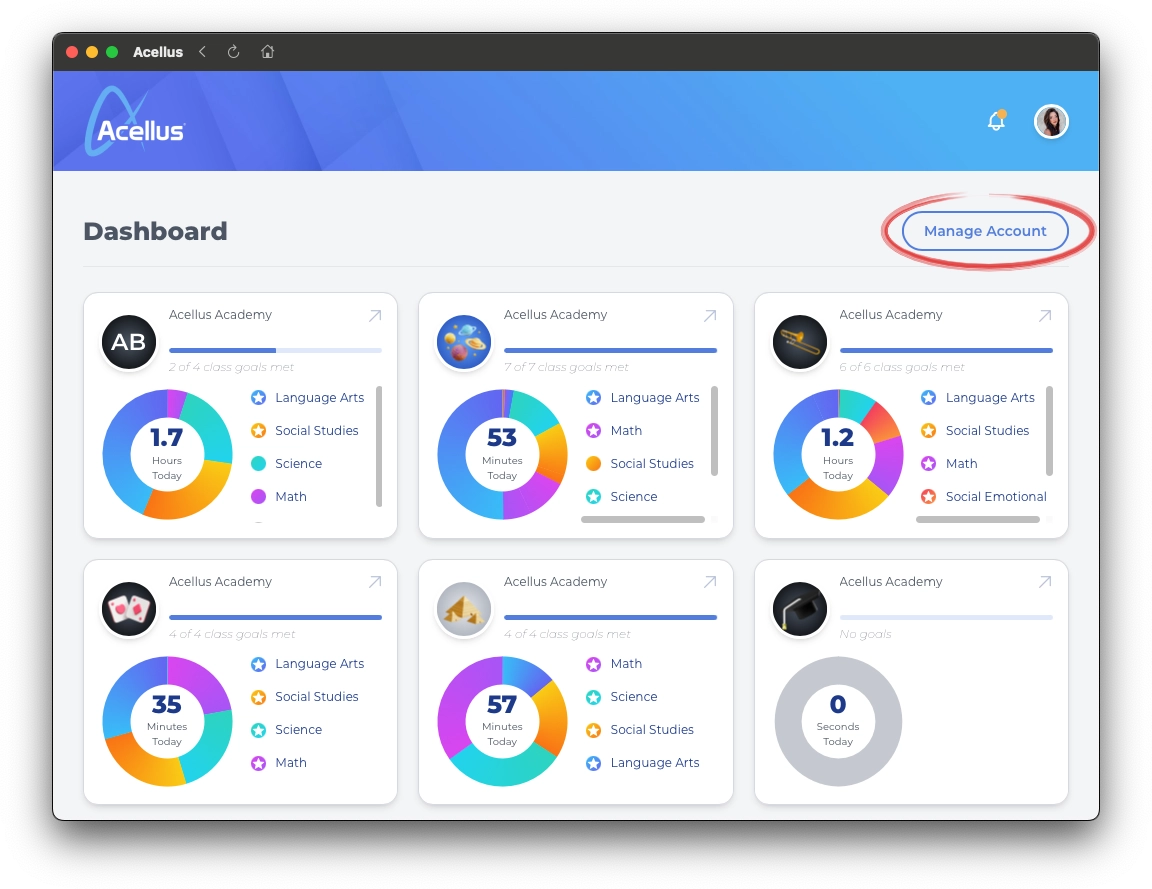Select the planets avatar
This screenshot has height=889, width=1152.
pos(464,342)
